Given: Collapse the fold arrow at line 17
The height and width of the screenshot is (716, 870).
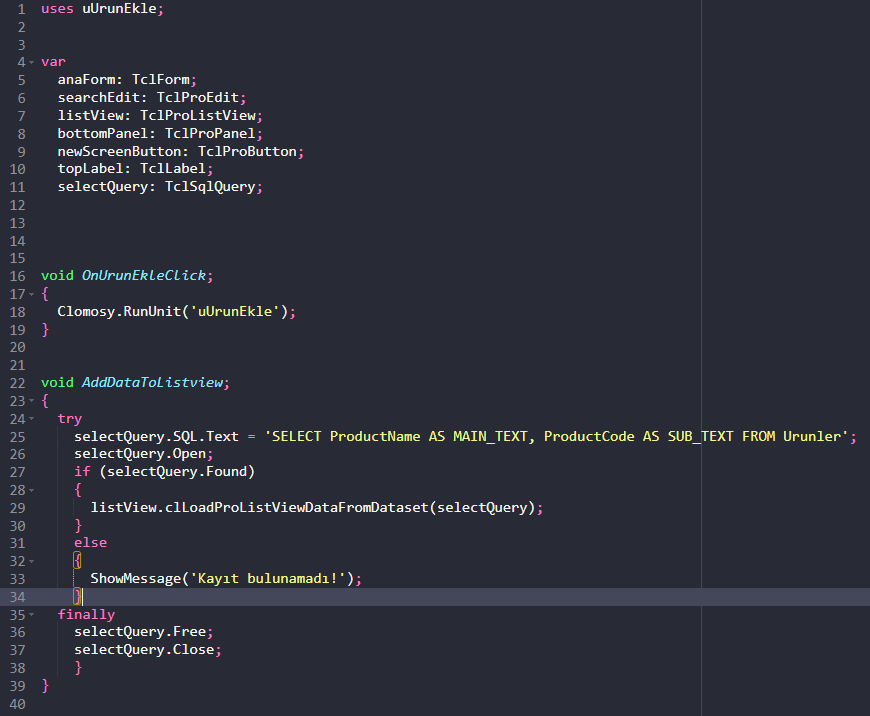Looking at the screenshot, I should (x=32, y=294).
